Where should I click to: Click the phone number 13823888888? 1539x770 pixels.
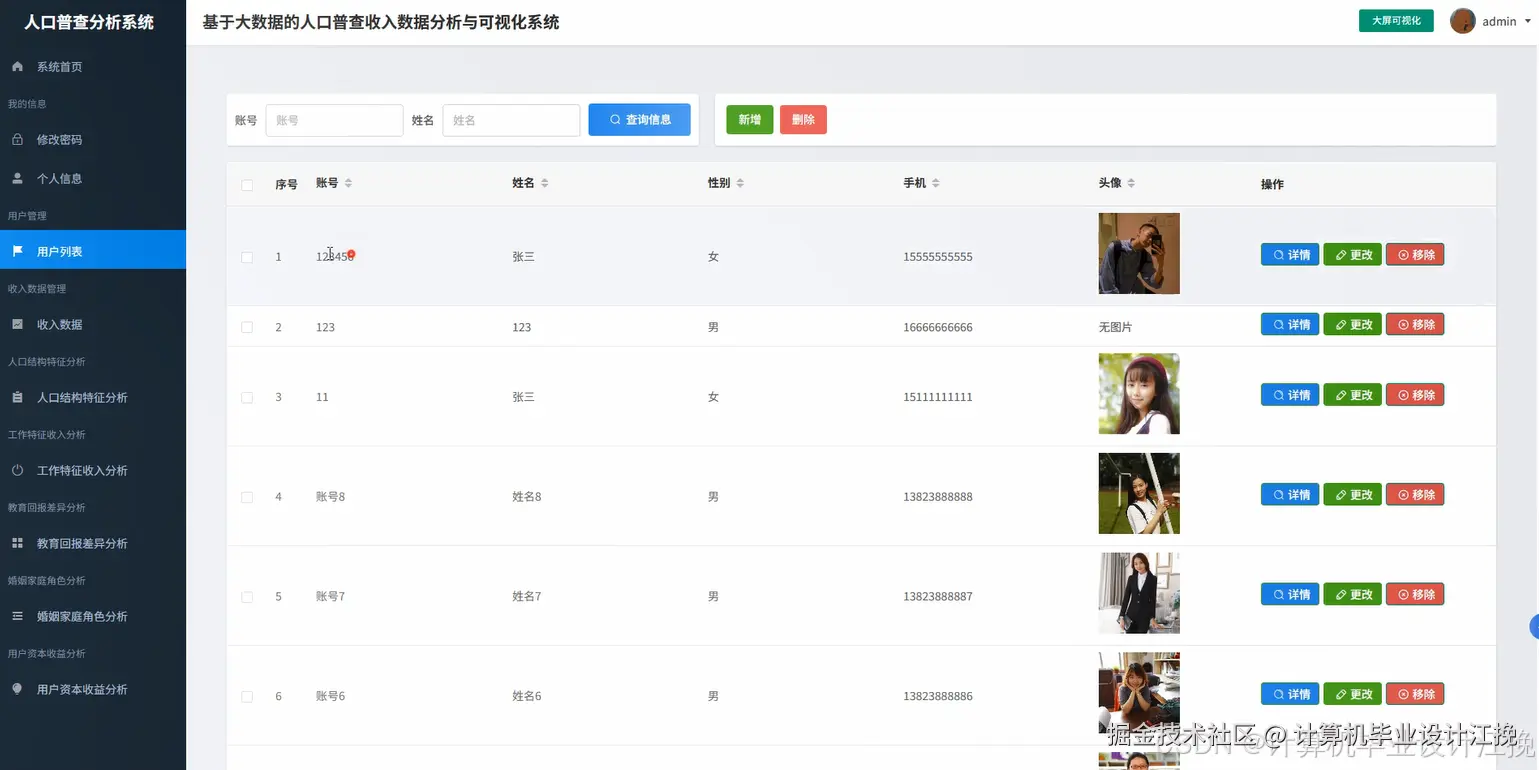tap(938, 497)
